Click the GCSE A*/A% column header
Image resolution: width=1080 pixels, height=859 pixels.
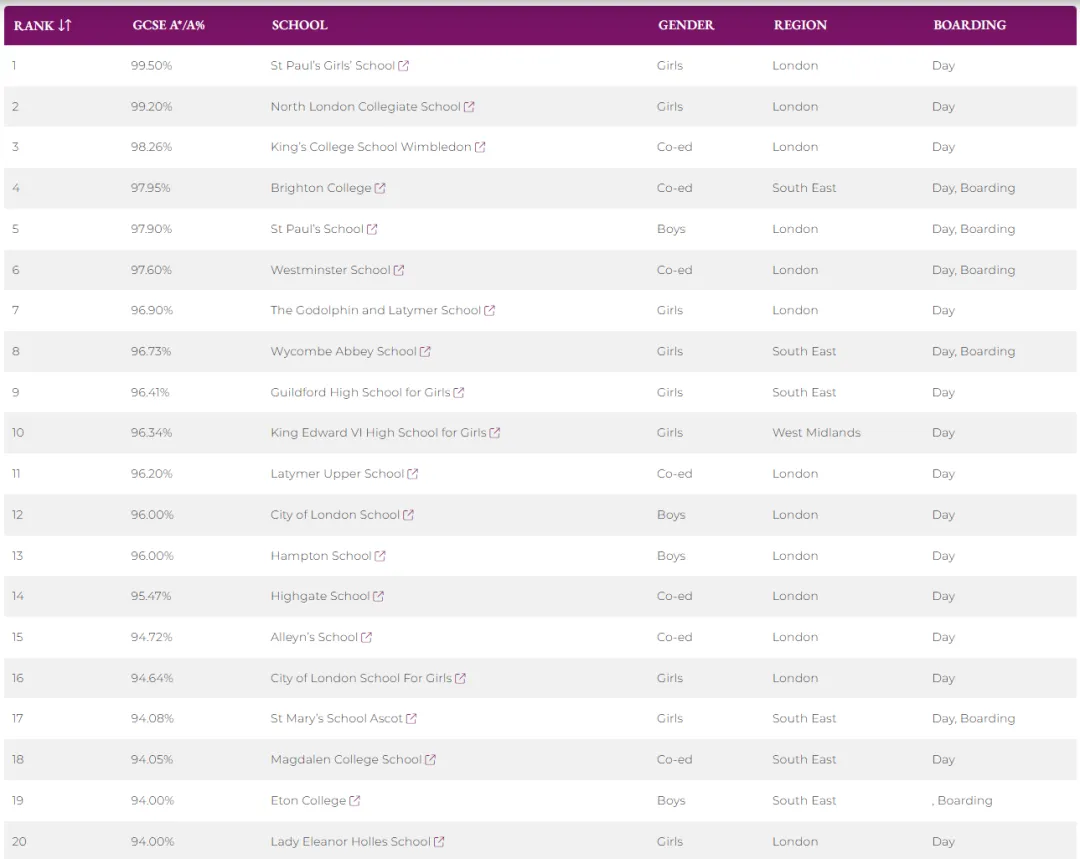click(169, 25)
